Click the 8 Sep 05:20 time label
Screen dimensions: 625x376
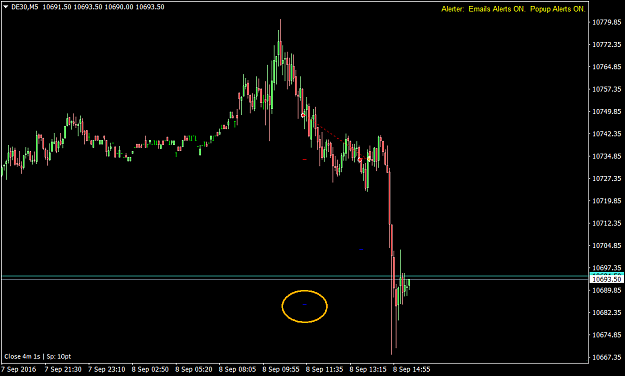tap(194, 369)
